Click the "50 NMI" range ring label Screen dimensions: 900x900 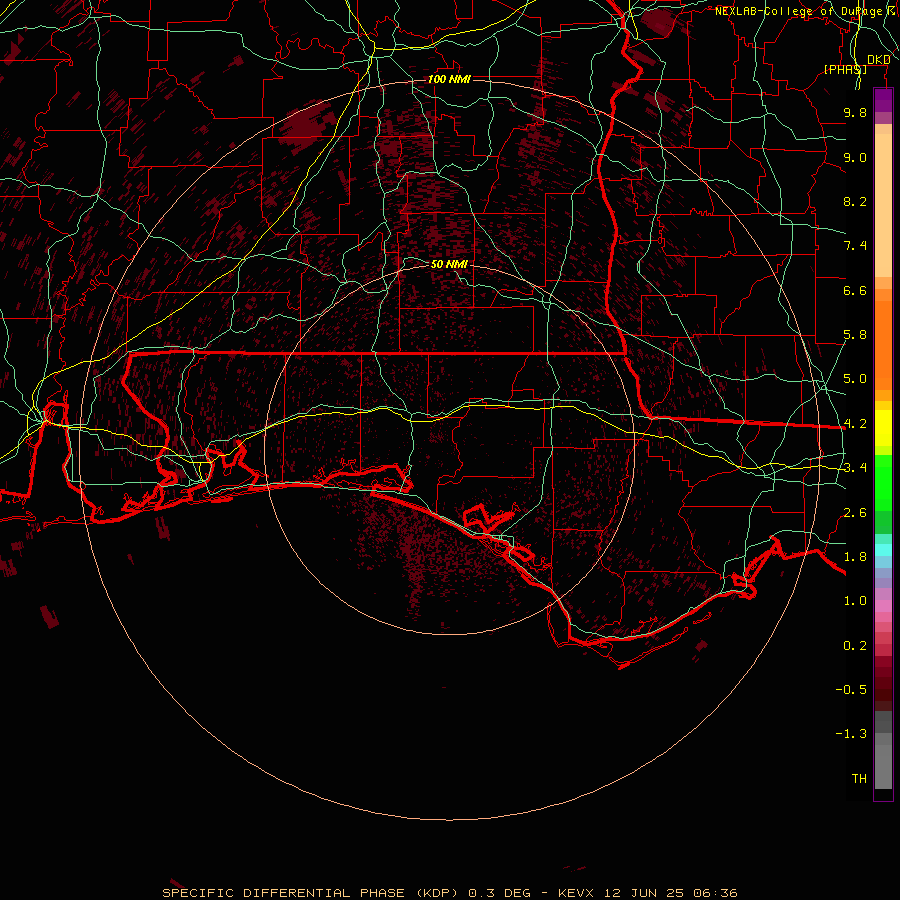pos(449,264)
